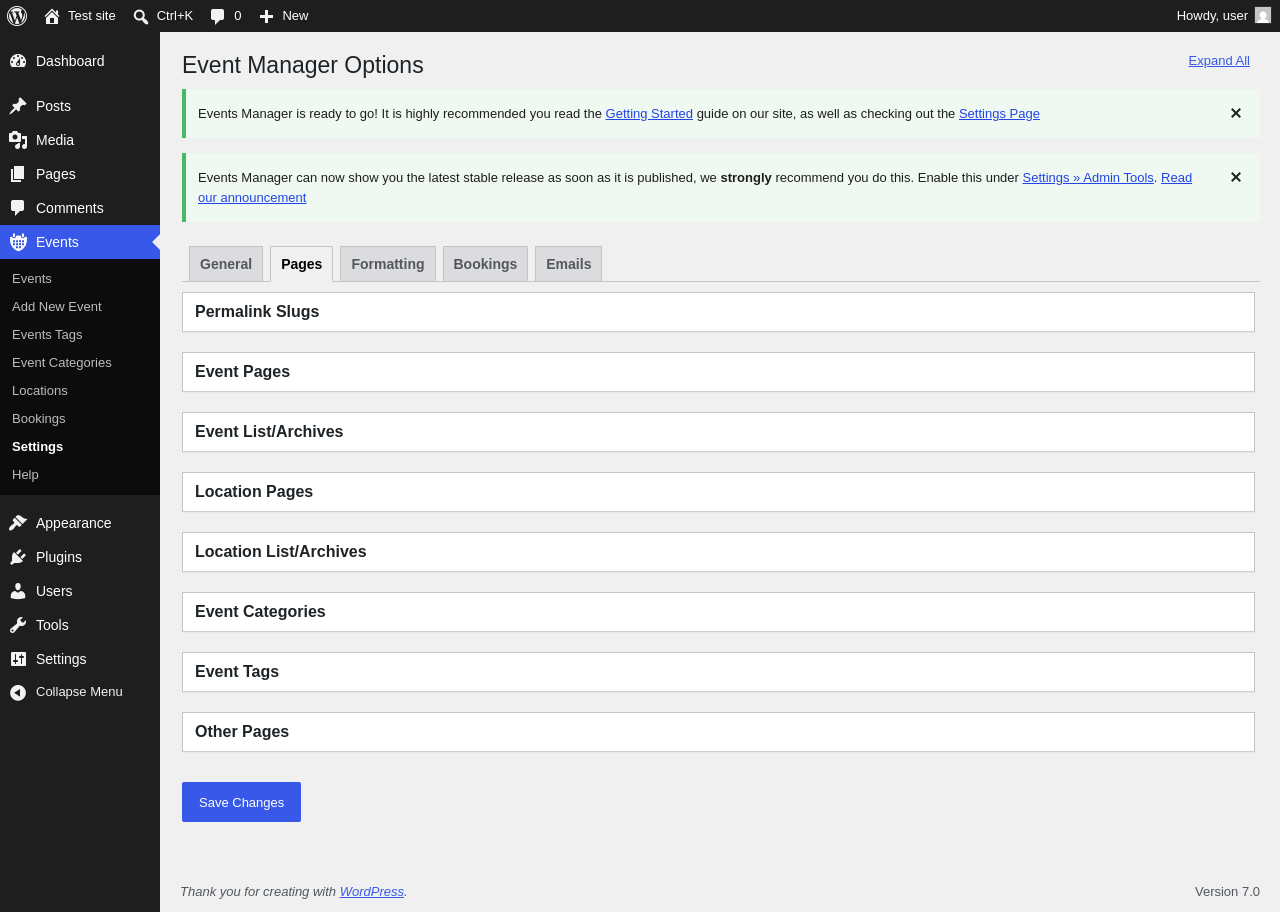The height and width of the screenshot is (912, 1280).
Task: Click the Settings sliders icon in sidebar
Action: tap(18, 659)
